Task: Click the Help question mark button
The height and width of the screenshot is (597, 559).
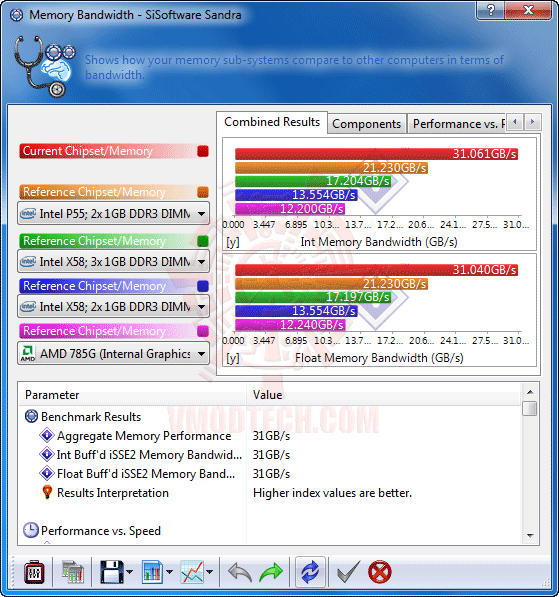Action: point(490,10)
